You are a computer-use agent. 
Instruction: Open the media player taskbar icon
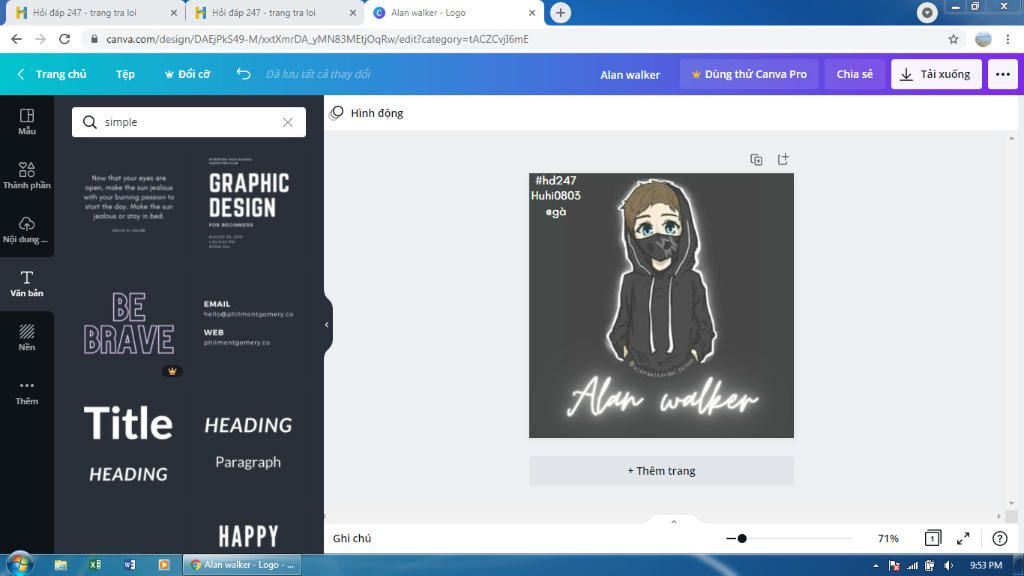164,565
